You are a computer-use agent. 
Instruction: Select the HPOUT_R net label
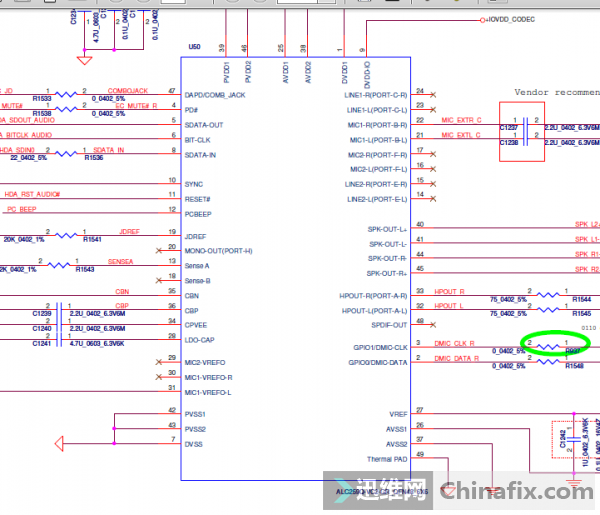pos(449,292)
